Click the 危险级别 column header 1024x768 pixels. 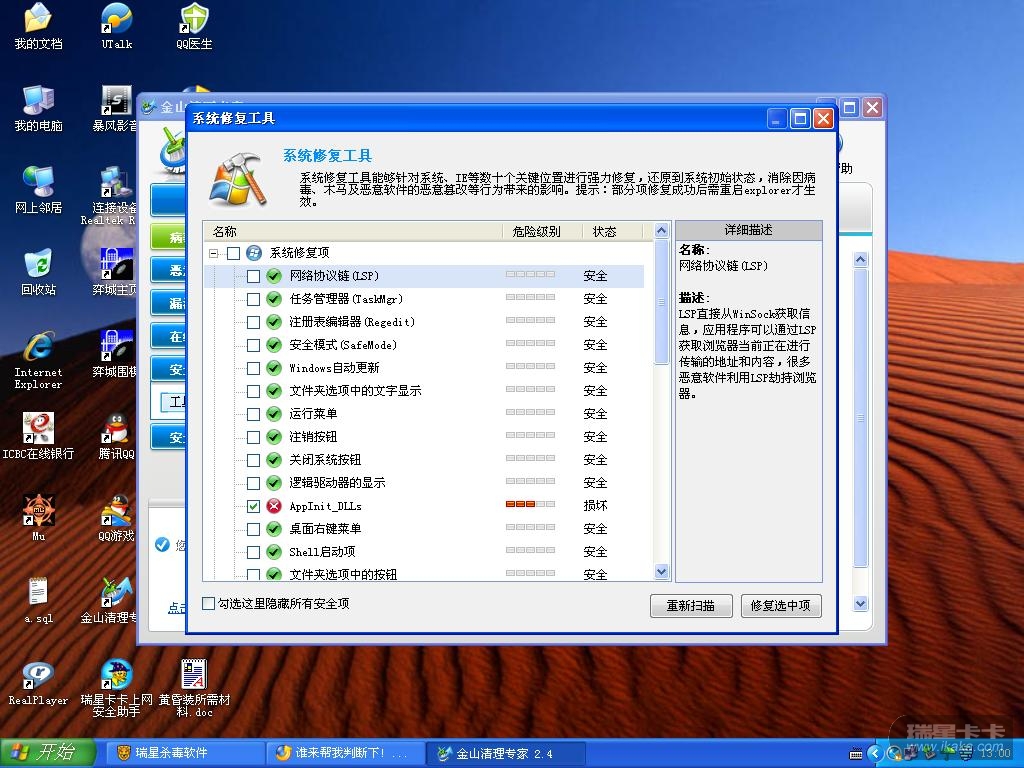541,231
